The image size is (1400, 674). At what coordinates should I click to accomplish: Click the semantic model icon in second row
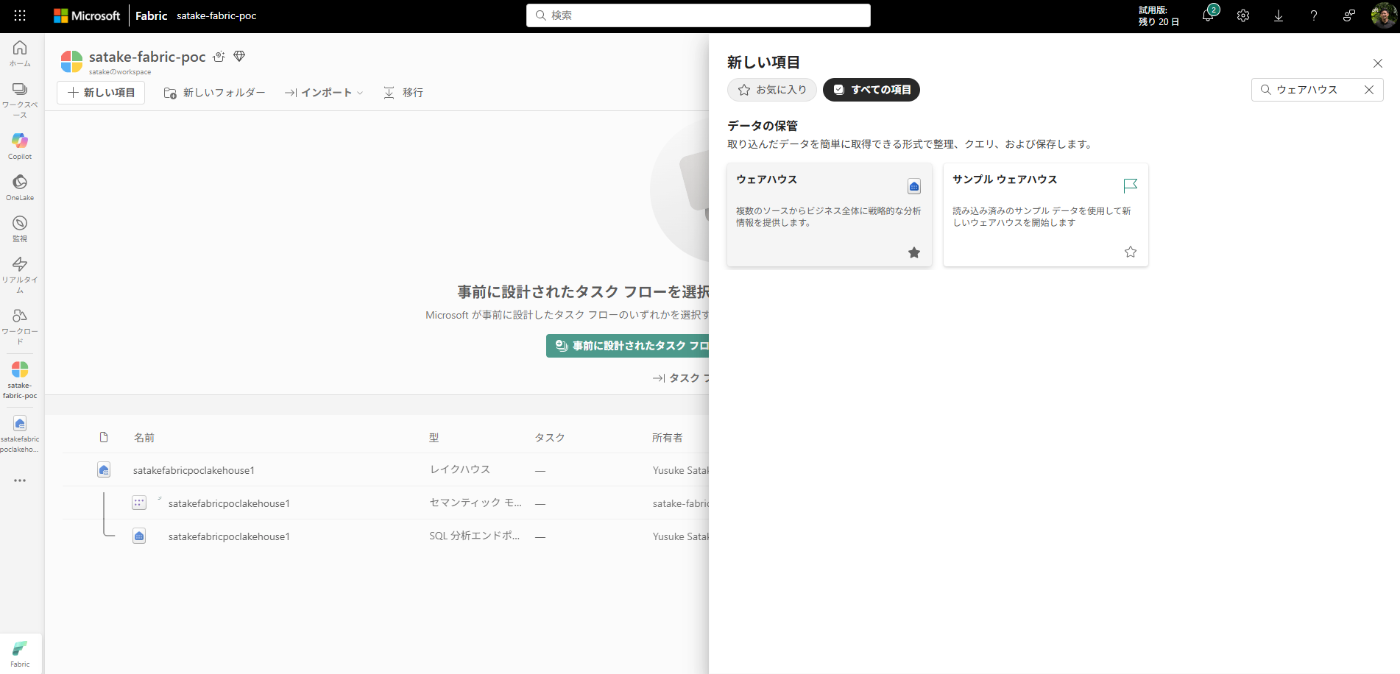click(139, 503)
